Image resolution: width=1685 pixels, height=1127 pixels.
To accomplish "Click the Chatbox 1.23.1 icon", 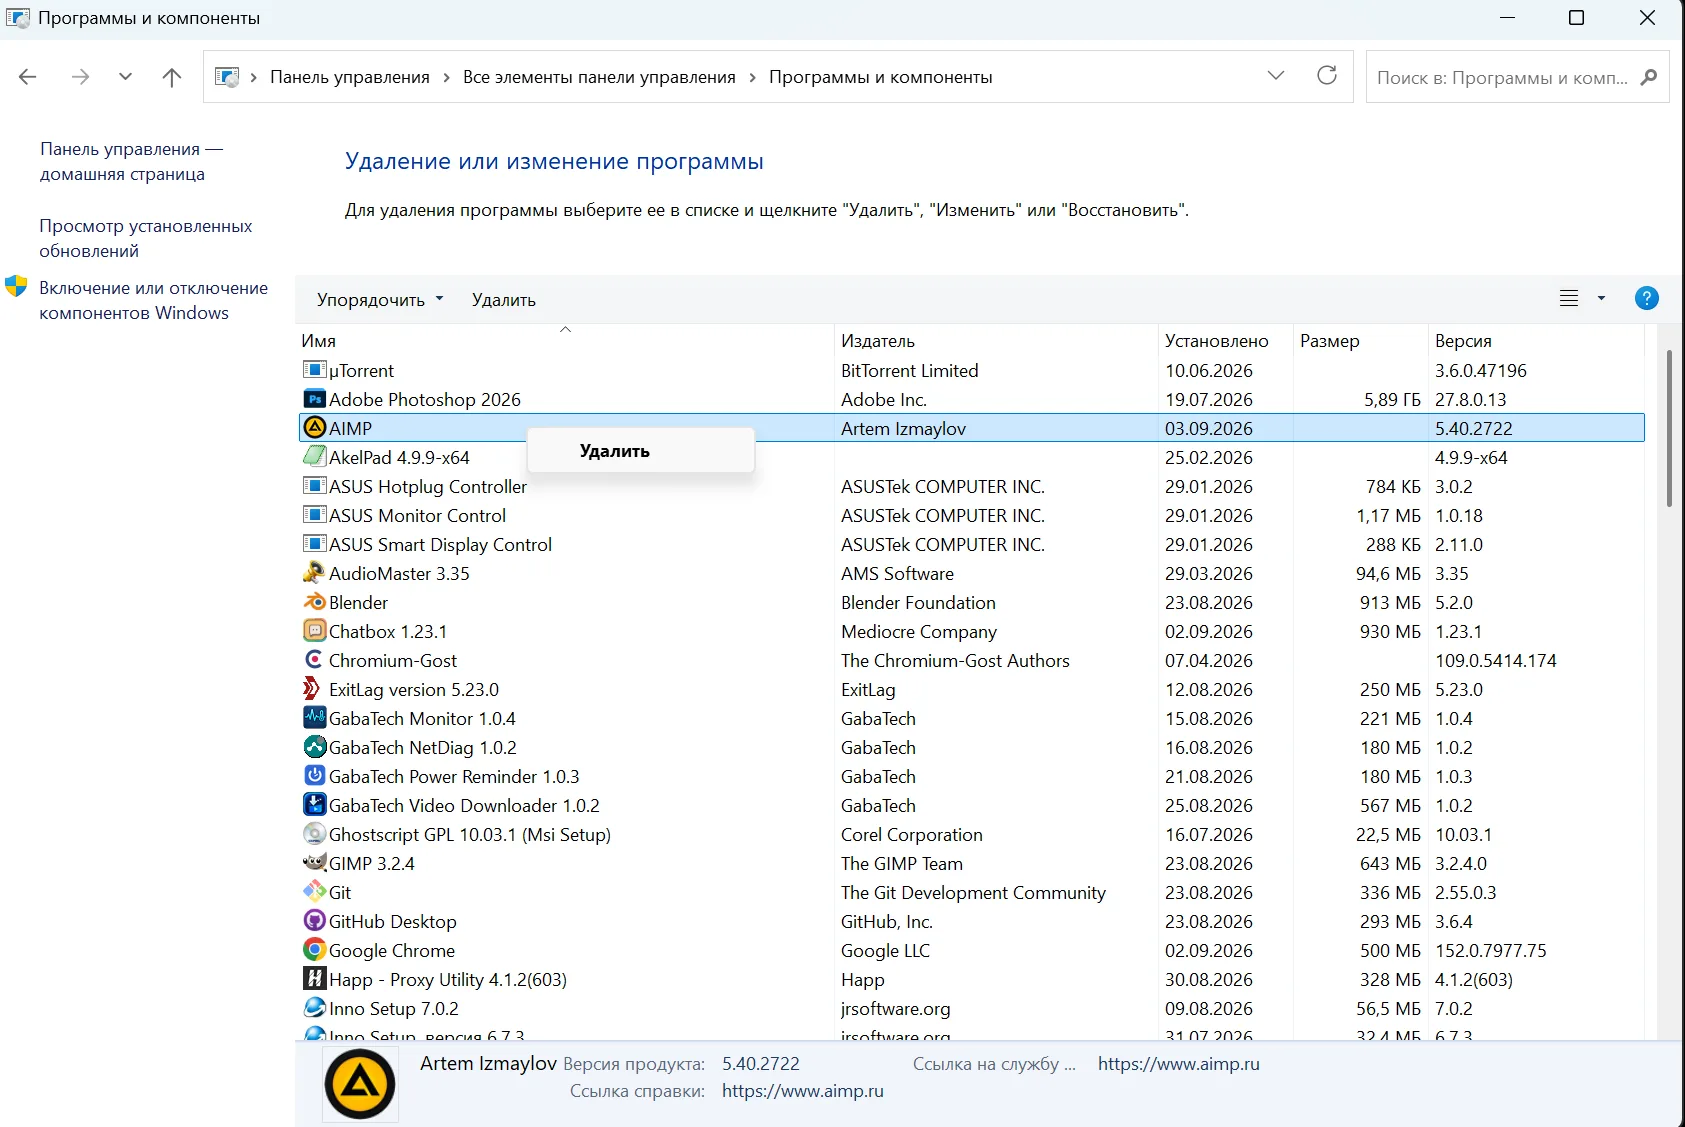I will (x=314, y=631).
